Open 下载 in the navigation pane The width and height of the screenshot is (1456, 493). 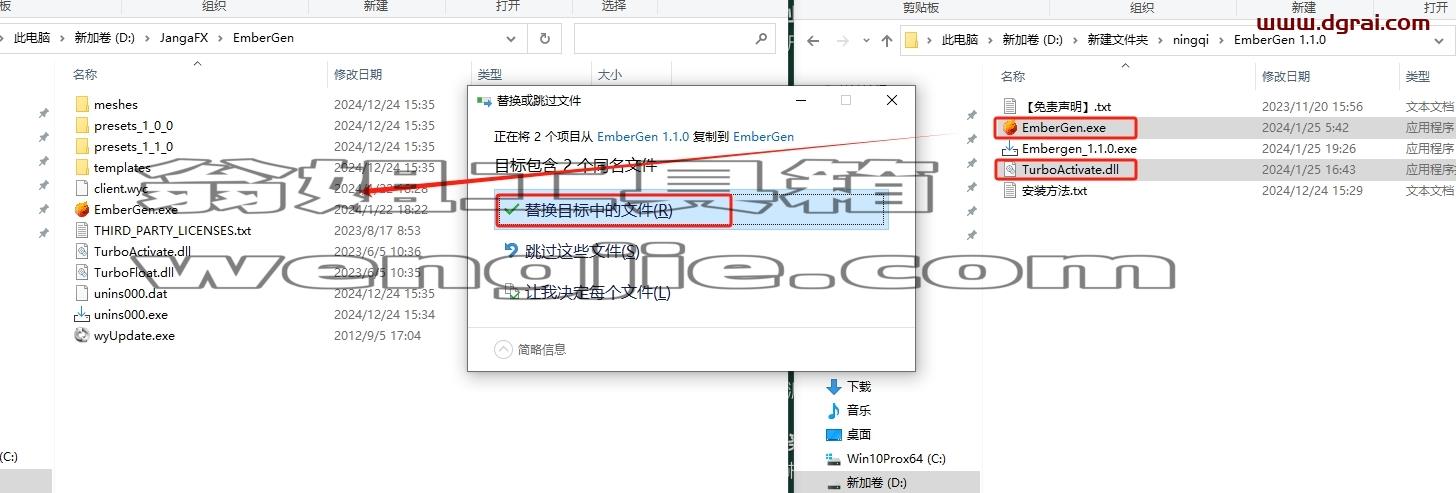[x=859, y=386]
